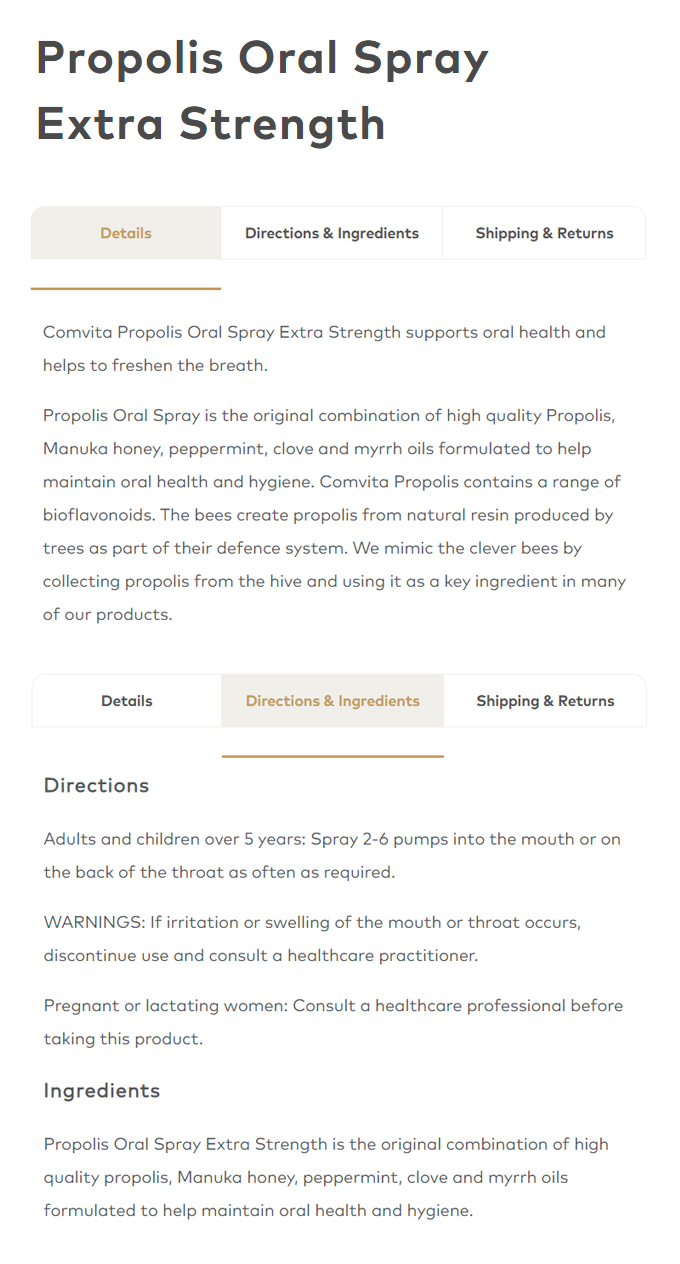Viewport: 680px width, 1264px height.
Task: Select the highlighted gold Details tab
Action: [126, 233]
